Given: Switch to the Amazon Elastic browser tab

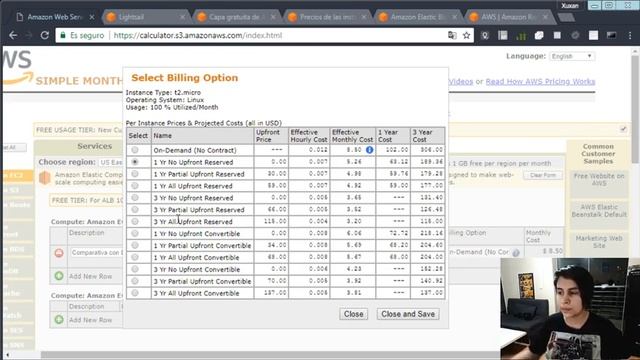Looking at the screenshot, I should [x=418, y=17].
